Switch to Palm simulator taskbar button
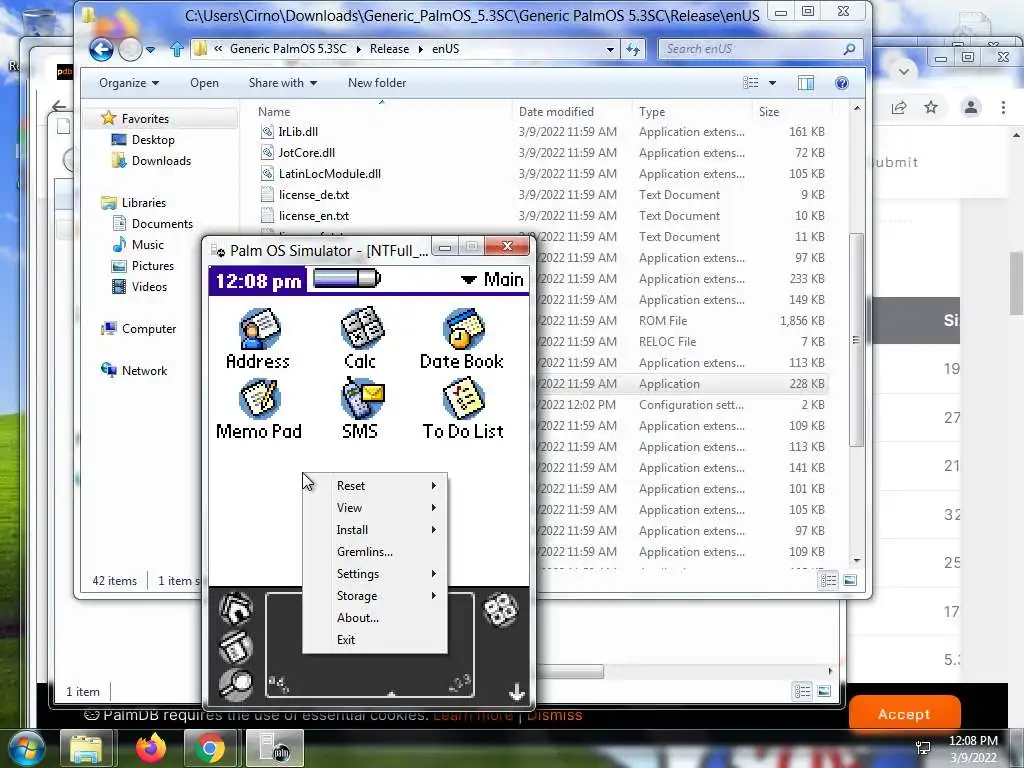The width and height of the screenshot is (1024, 768). point(274,748)
